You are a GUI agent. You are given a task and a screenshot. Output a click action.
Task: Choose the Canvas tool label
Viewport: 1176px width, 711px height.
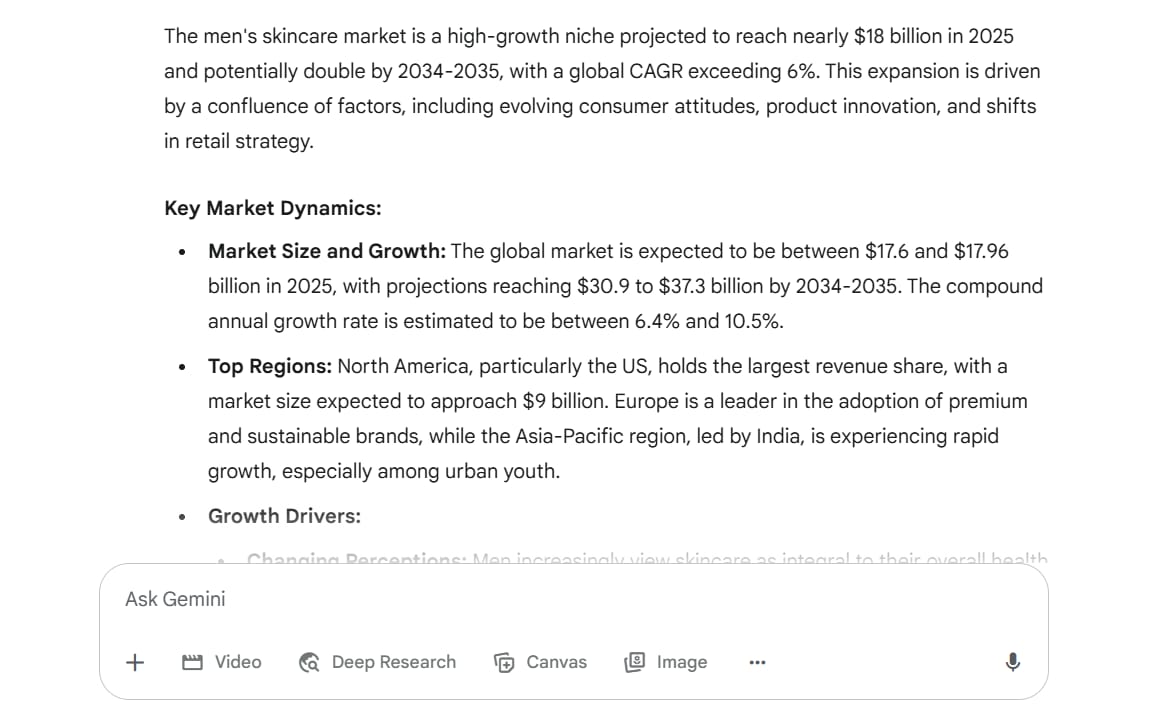pos(556,662)
